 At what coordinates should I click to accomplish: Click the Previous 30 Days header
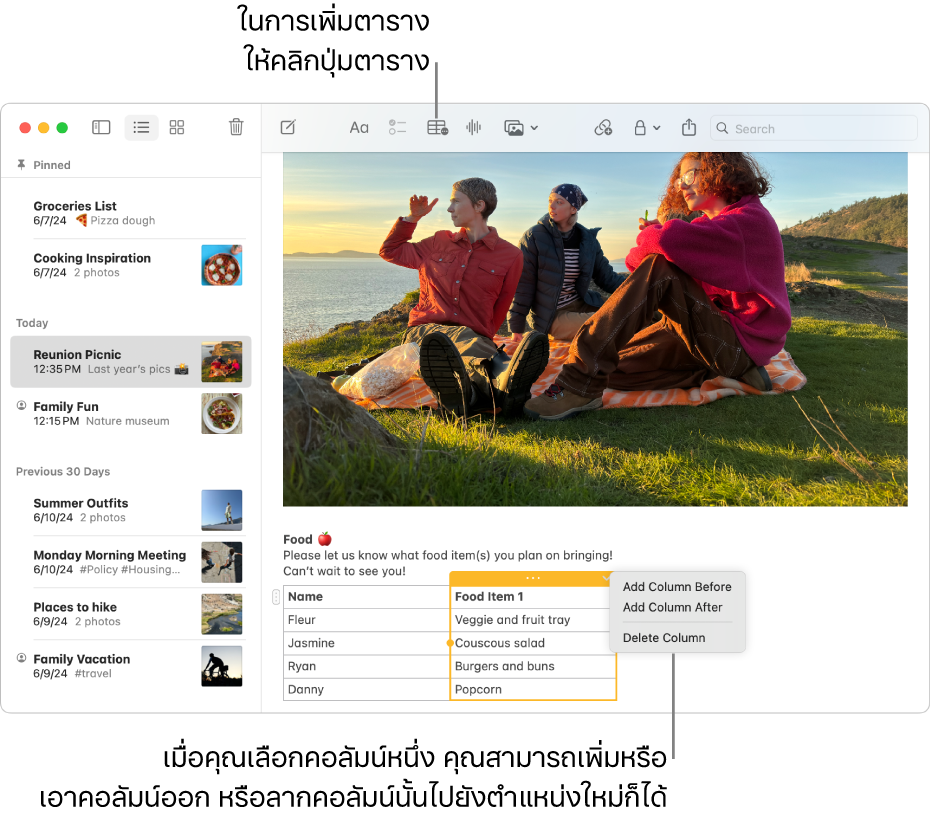pos(63,471)
